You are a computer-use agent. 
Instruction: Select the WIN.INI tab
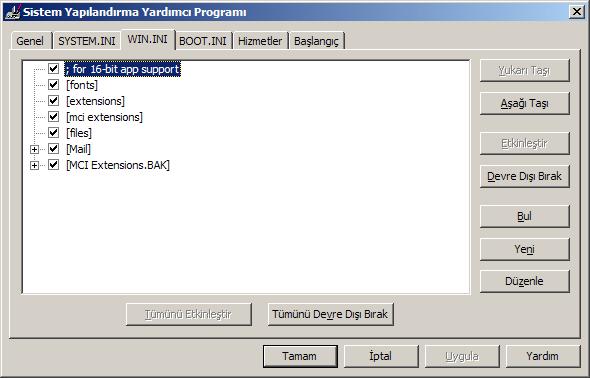click(x=148, y=39)
